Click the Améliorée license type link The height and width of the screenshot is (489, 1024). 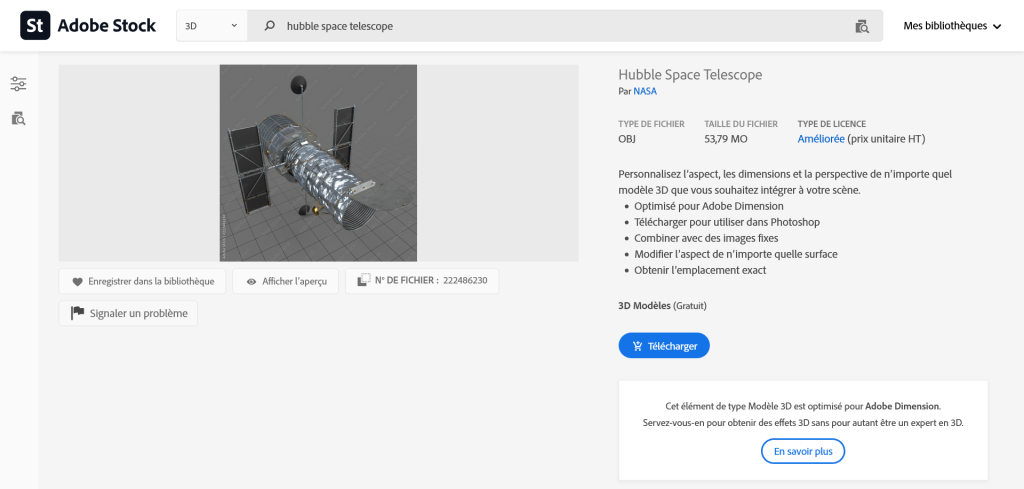821,139
